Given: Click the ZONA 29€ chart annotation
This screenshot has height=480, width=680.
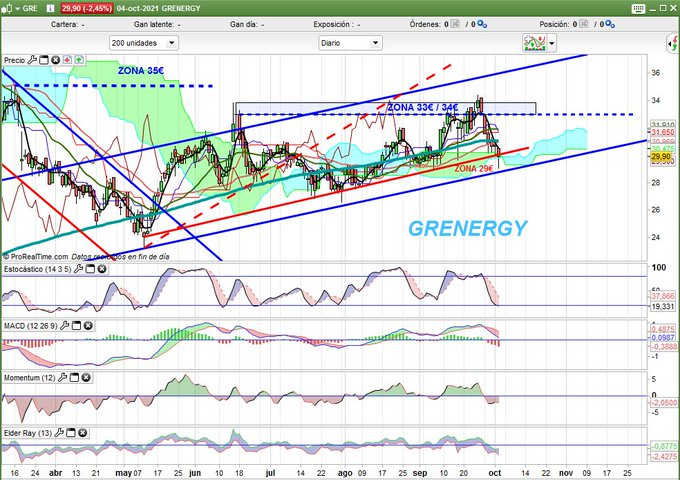Looking at the screenshot, I should (x=474, y=168).
